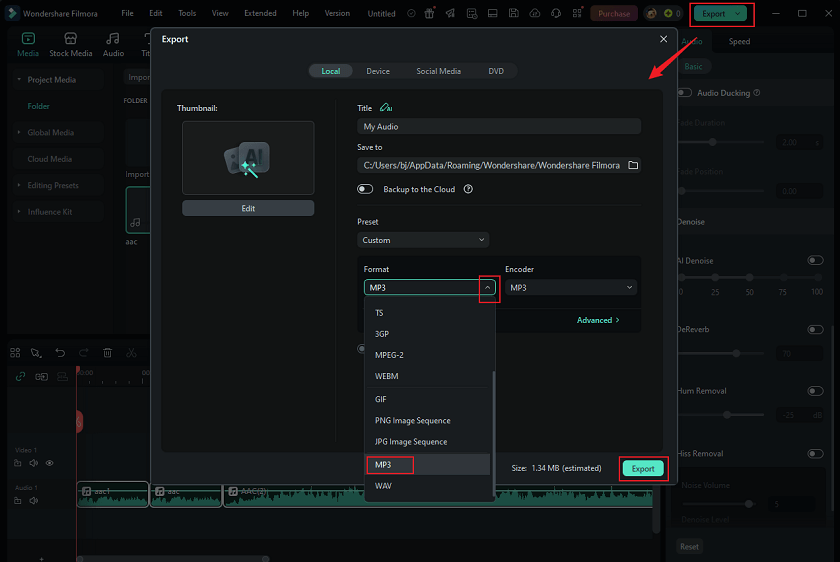Open the Preset Custom dropdown
This screenshot has height=562, width=840.
coord(423,240)
